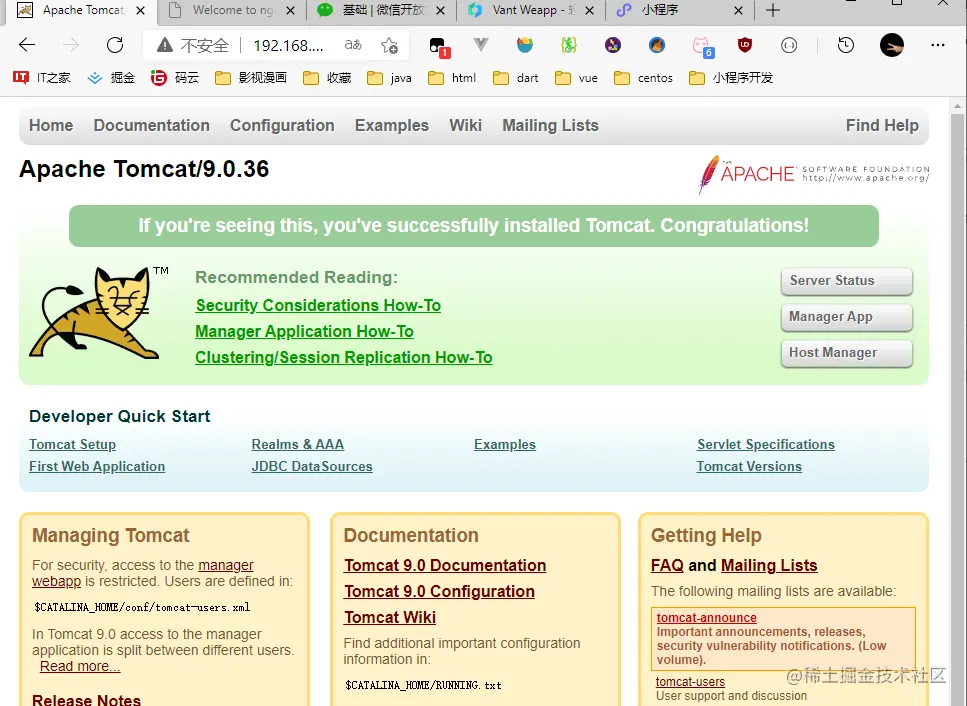
Task: Open Clustering/Session Replication How-To link
Action: coord(344,357)
